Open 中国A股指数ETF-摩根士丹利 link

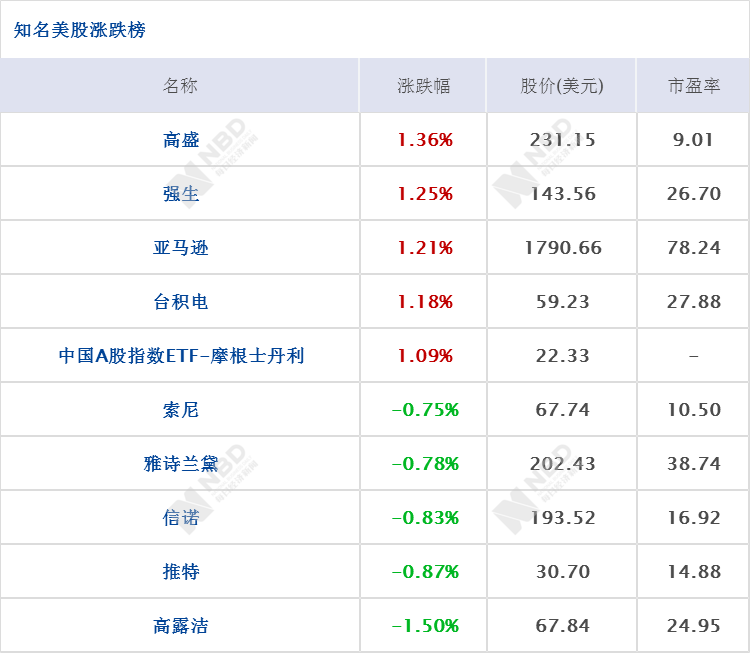click(181, 355)
